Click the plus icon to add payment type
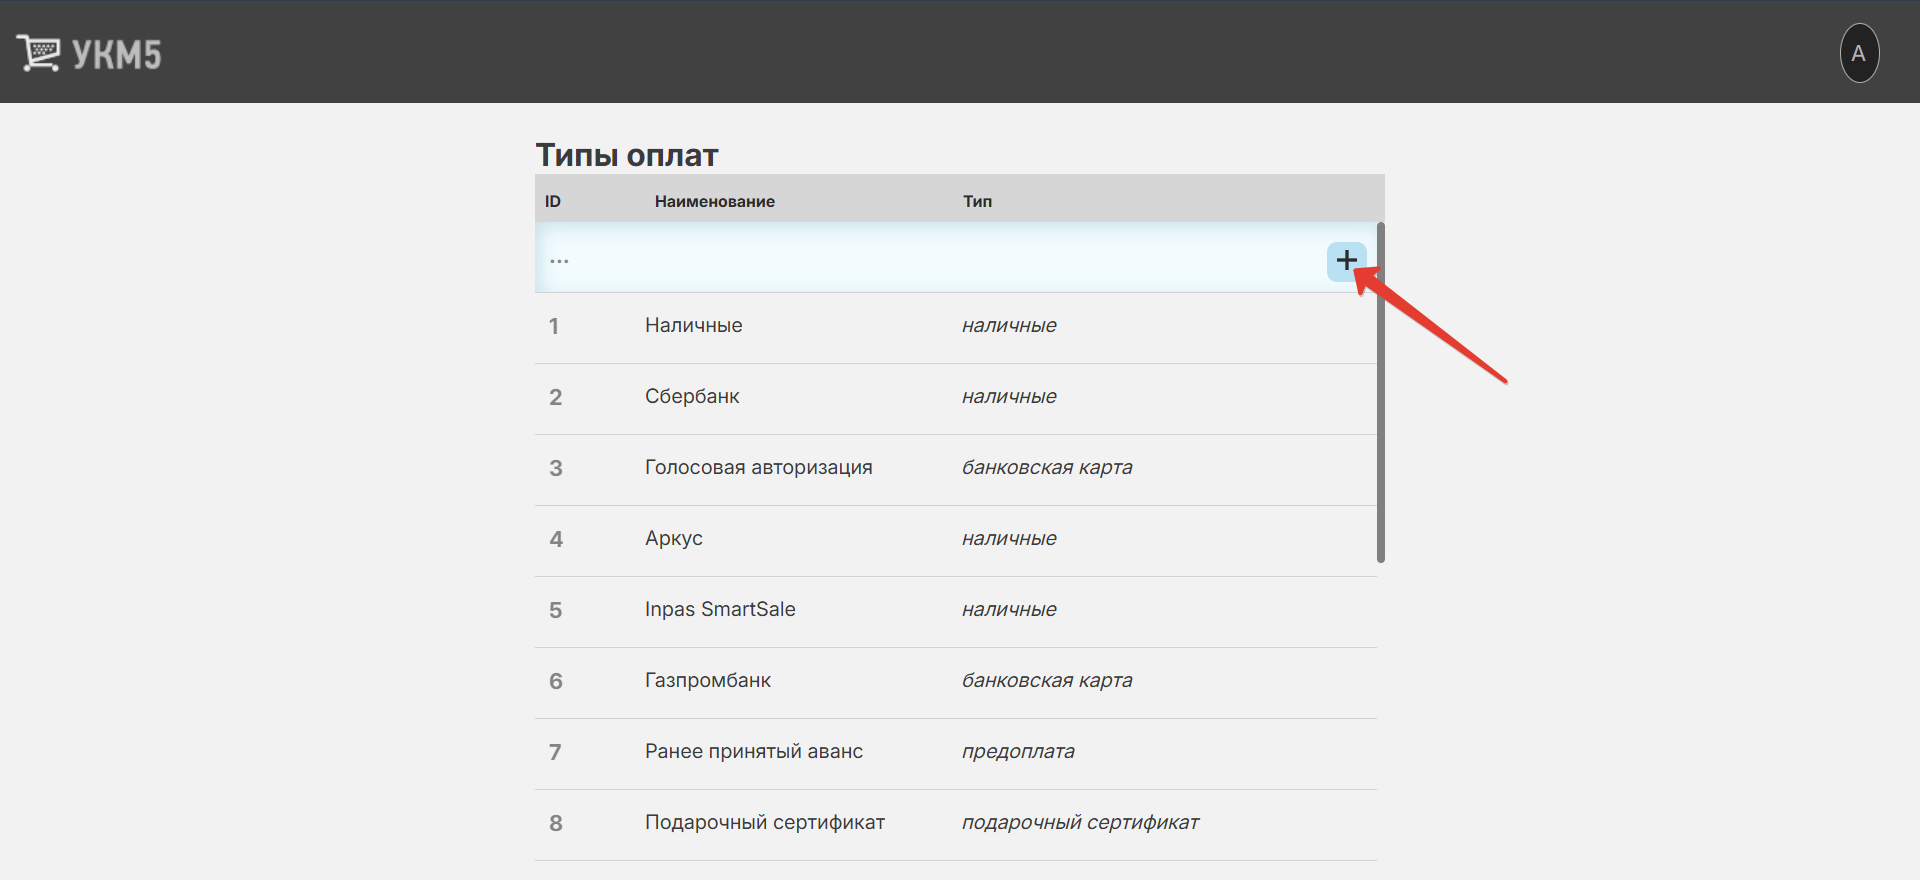 1346,261
